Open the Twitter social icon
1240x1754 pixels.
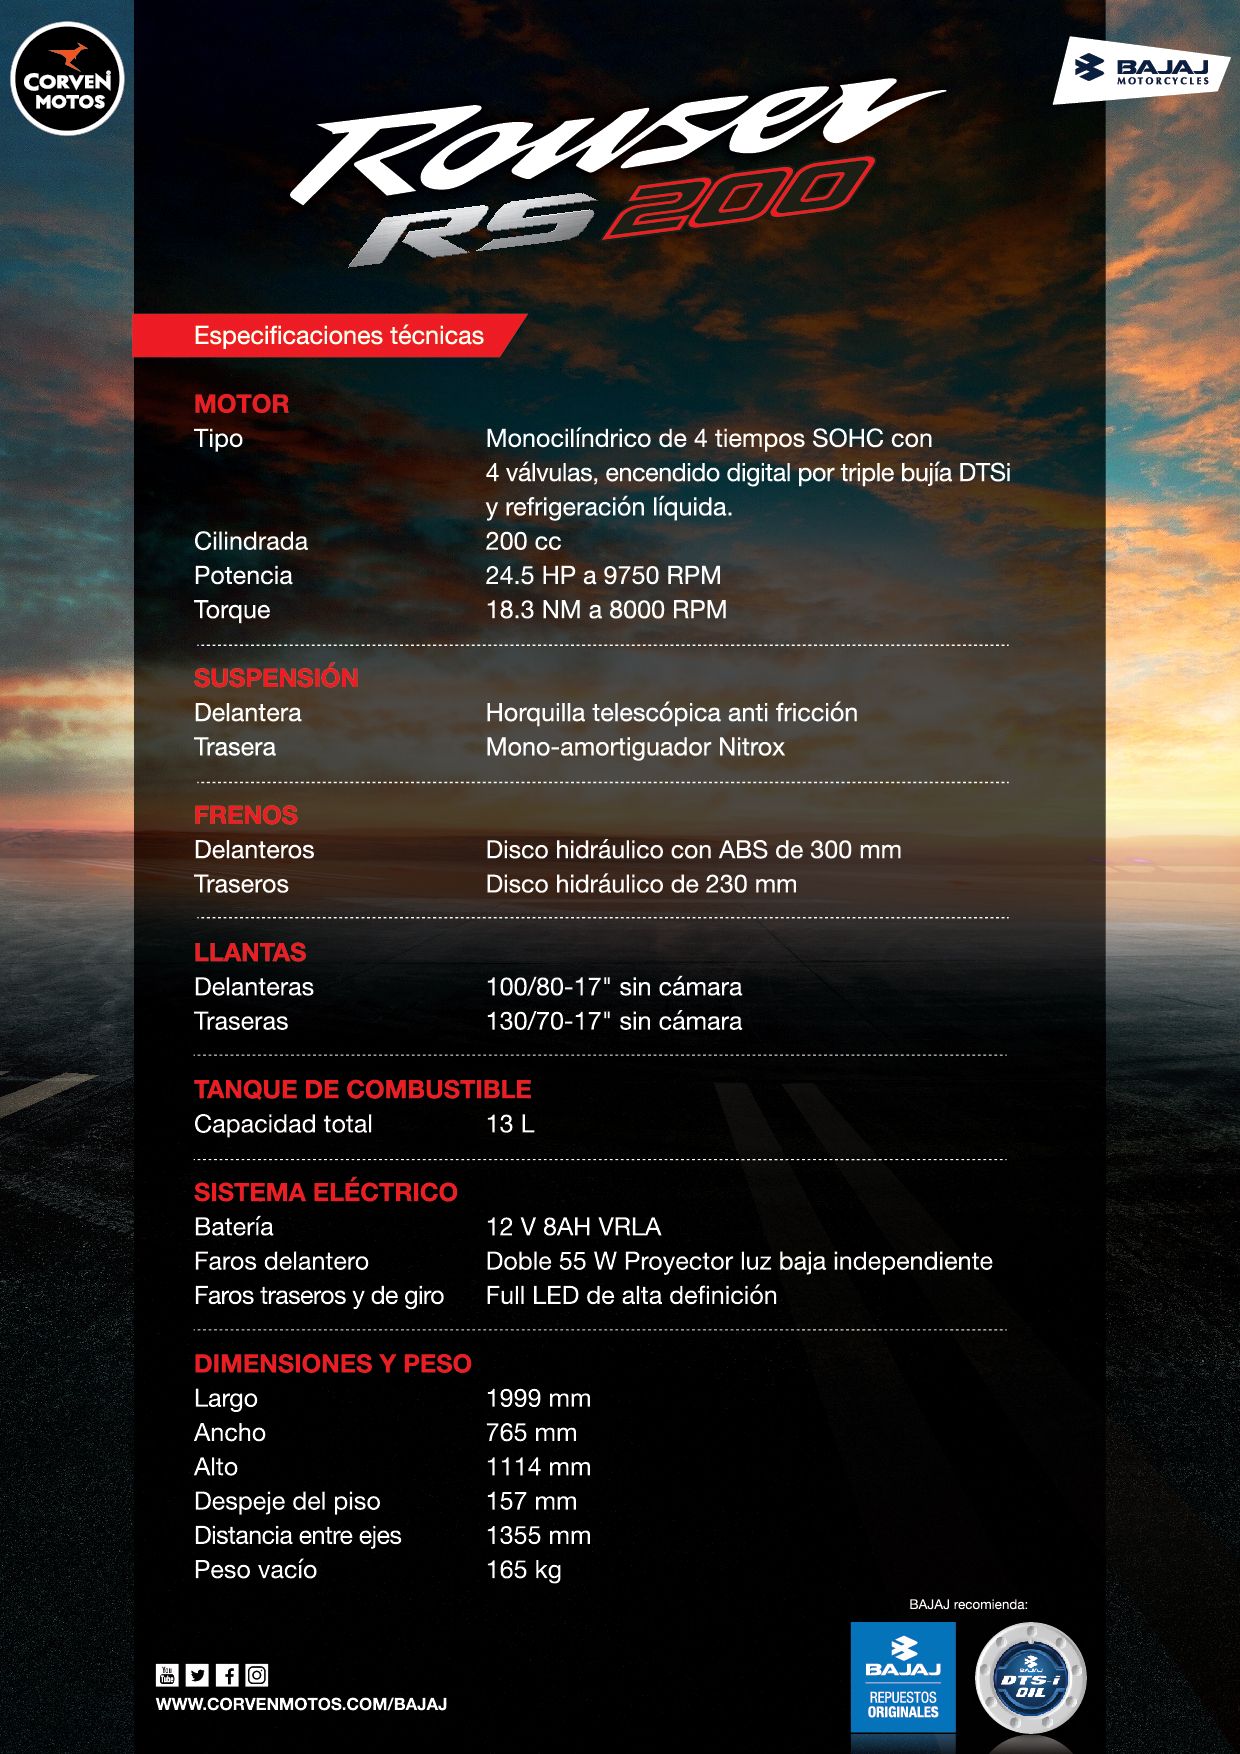click(x=197, y=1674)
